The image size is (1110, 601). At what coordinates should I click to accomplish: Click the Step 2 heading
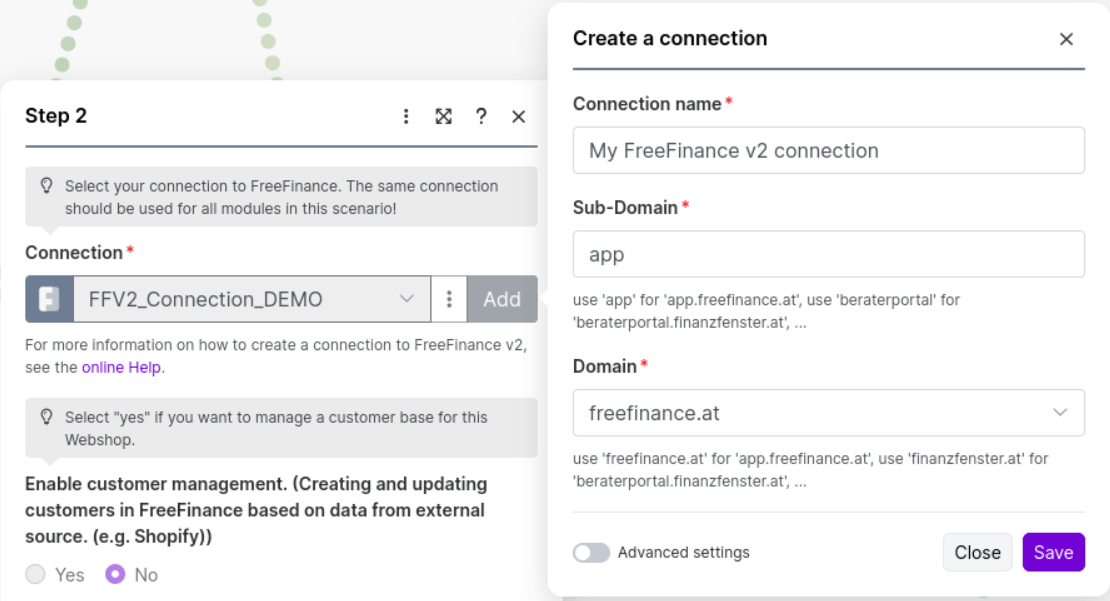[x=56, y=115]
